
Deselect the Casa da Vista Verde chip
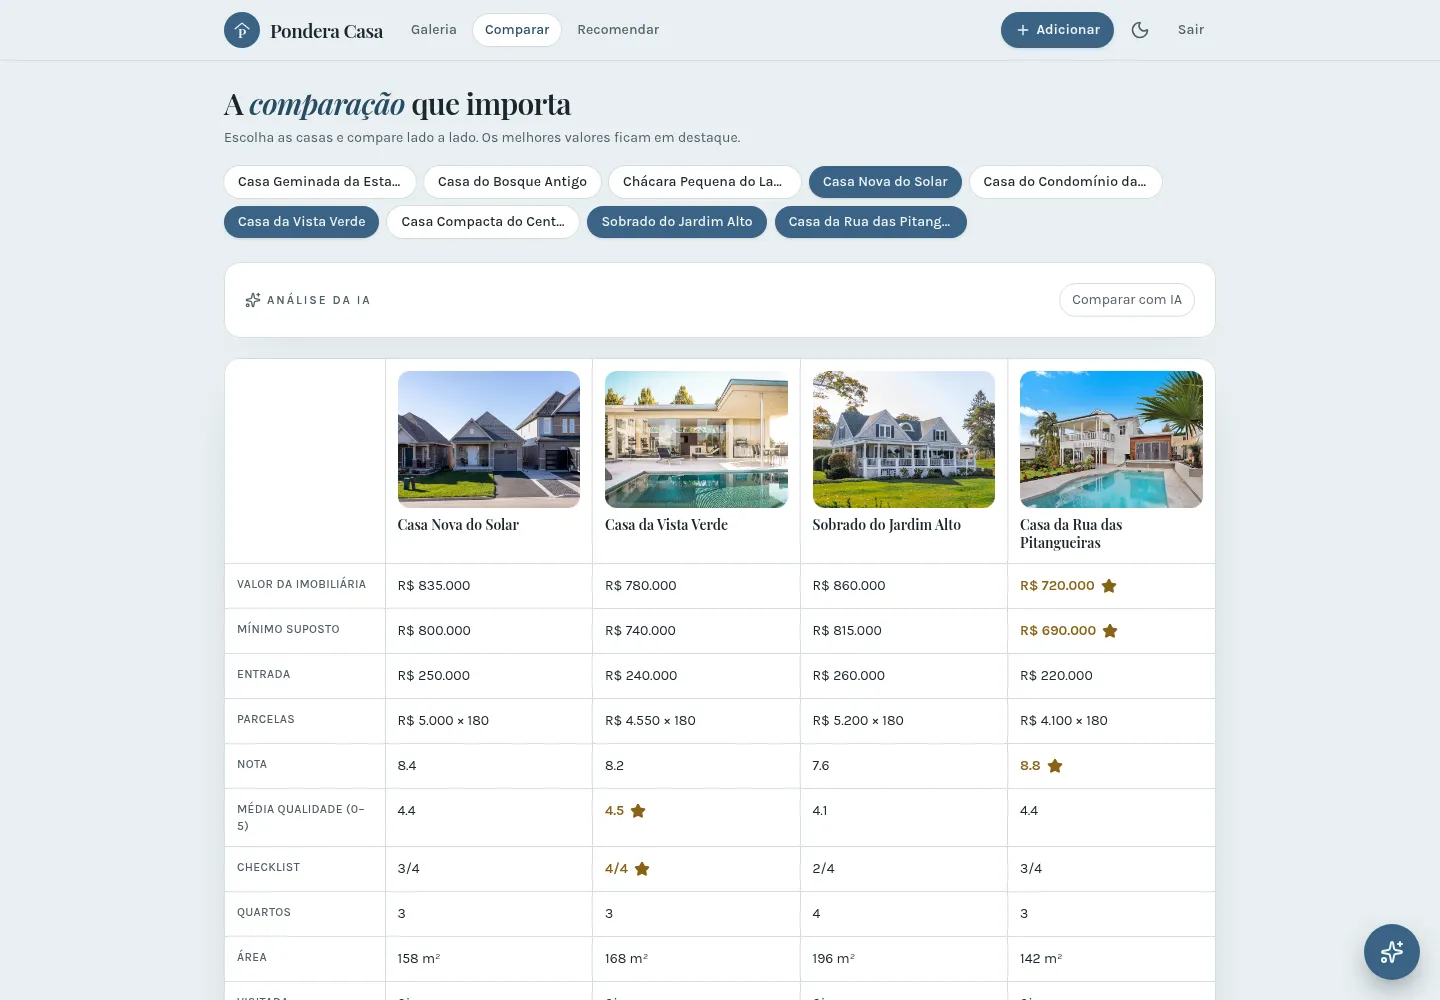pos(302,222)
